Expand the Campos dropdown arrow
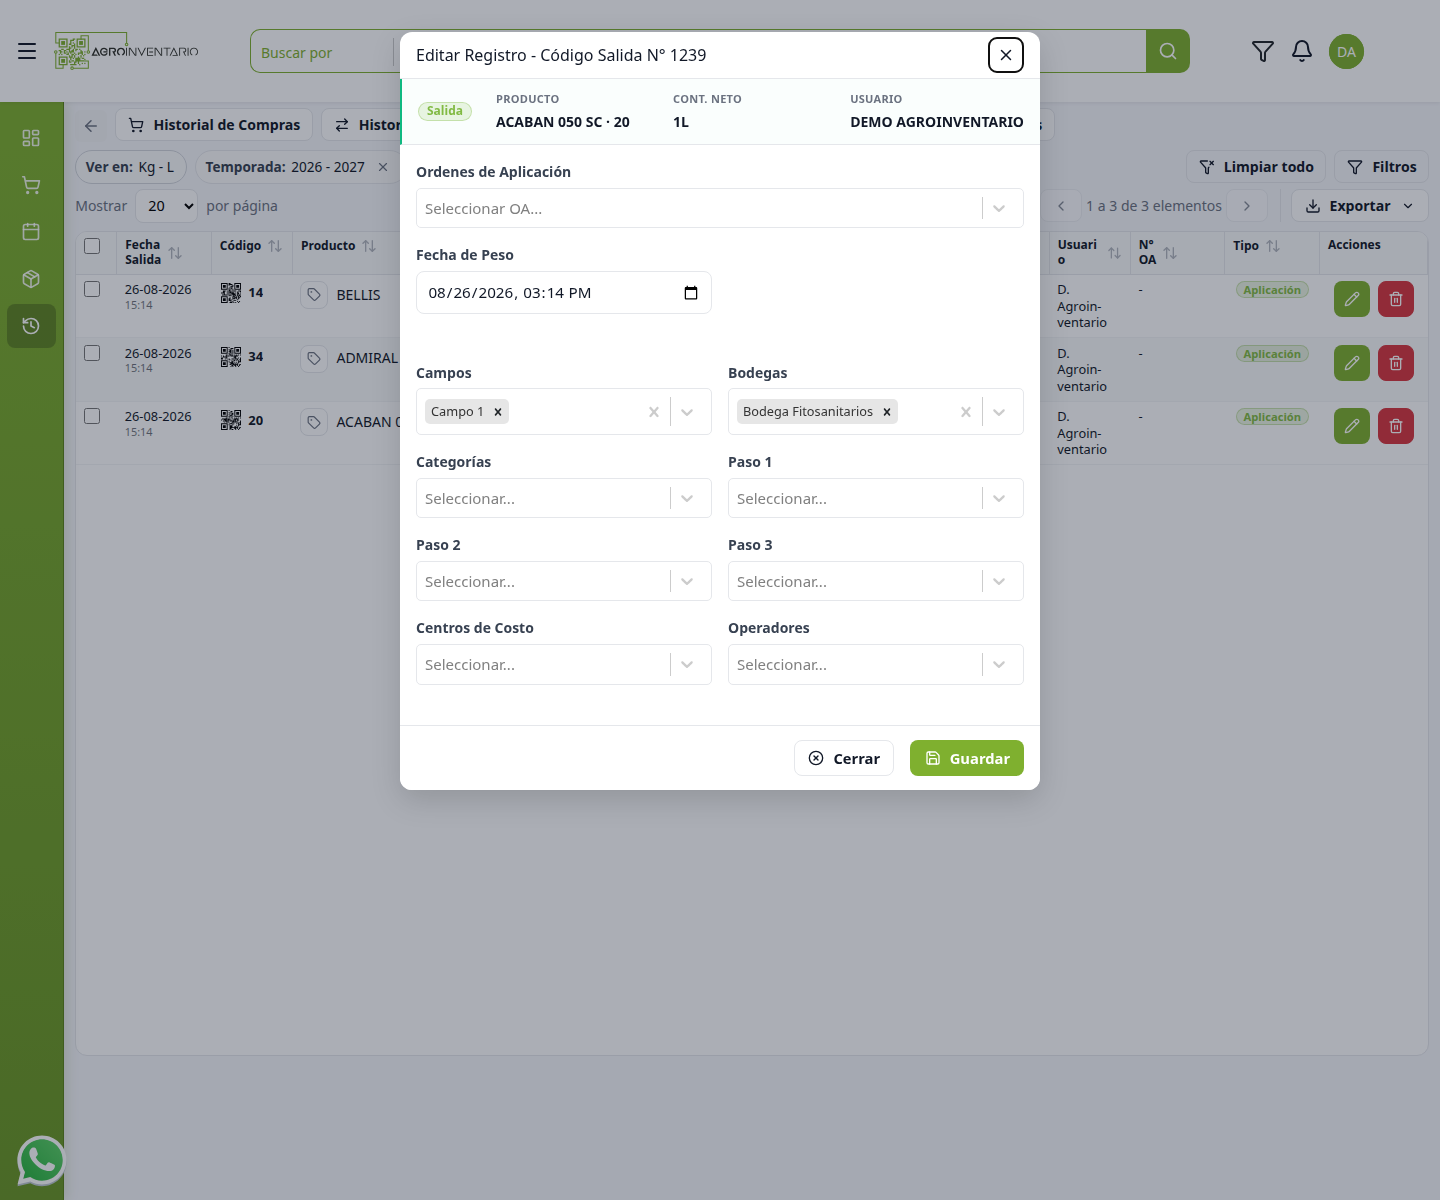1440x1200 pixels. [x=687, y=412]
